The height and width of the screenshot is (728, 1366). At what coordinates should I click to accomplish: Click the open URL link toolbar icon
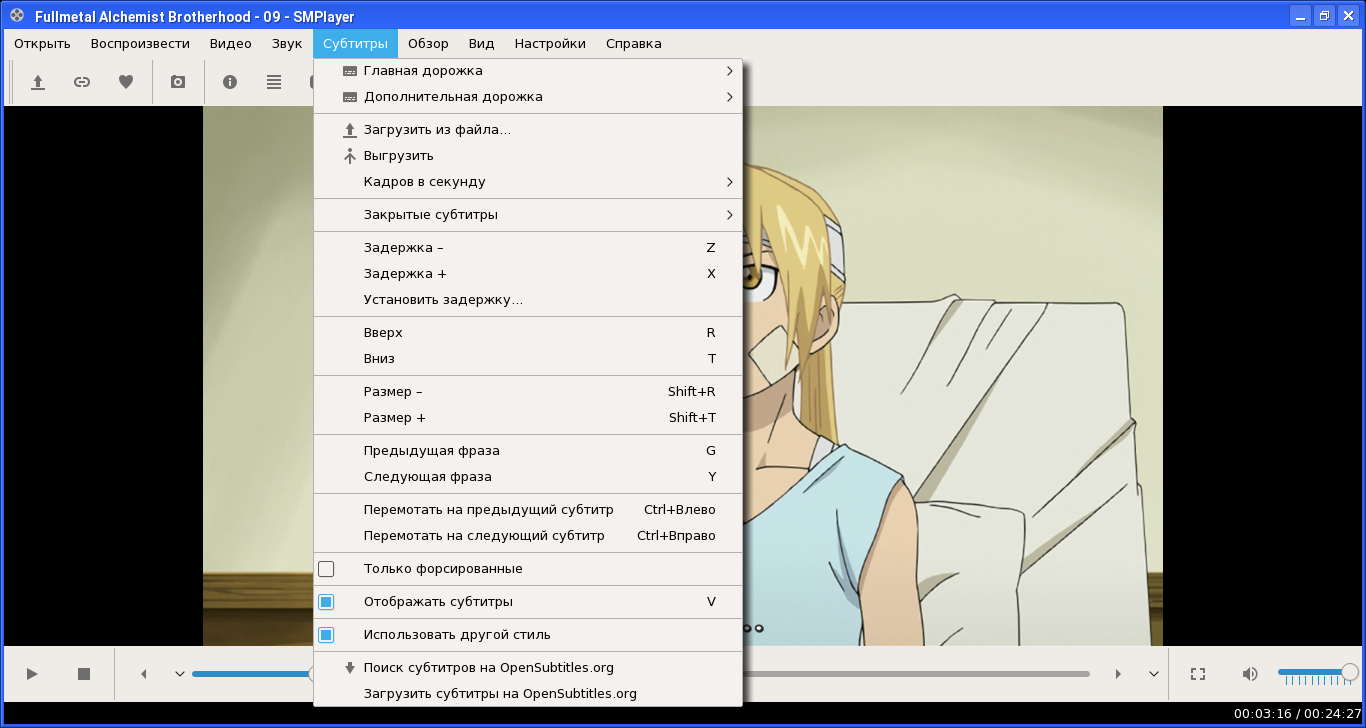(x=82, y=82)
